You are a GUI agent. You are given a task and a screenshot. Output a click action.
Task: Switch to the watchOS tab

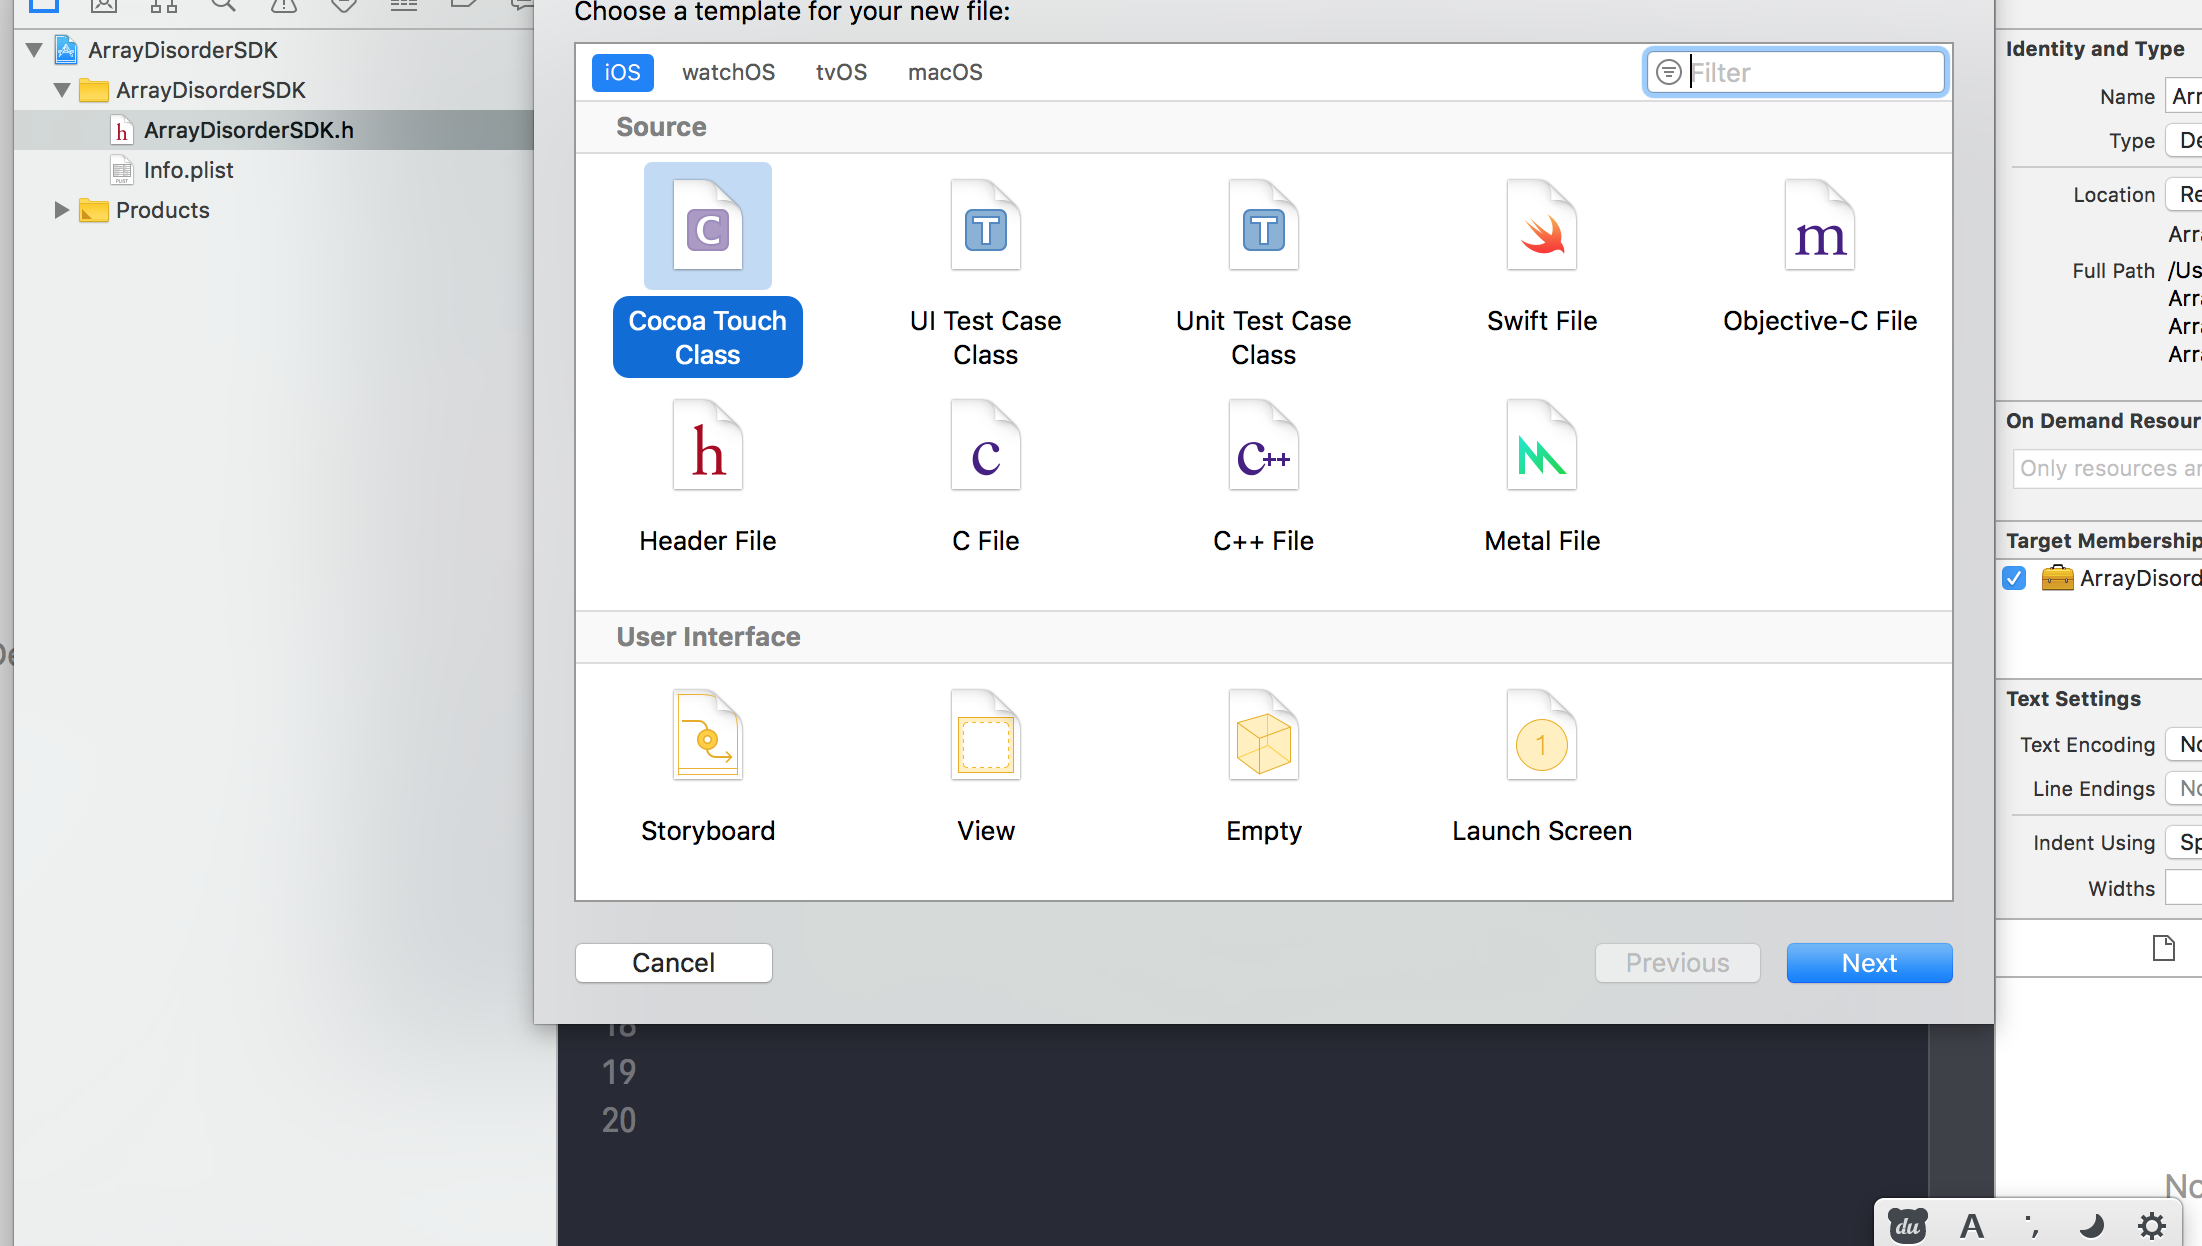click(728, 72)
